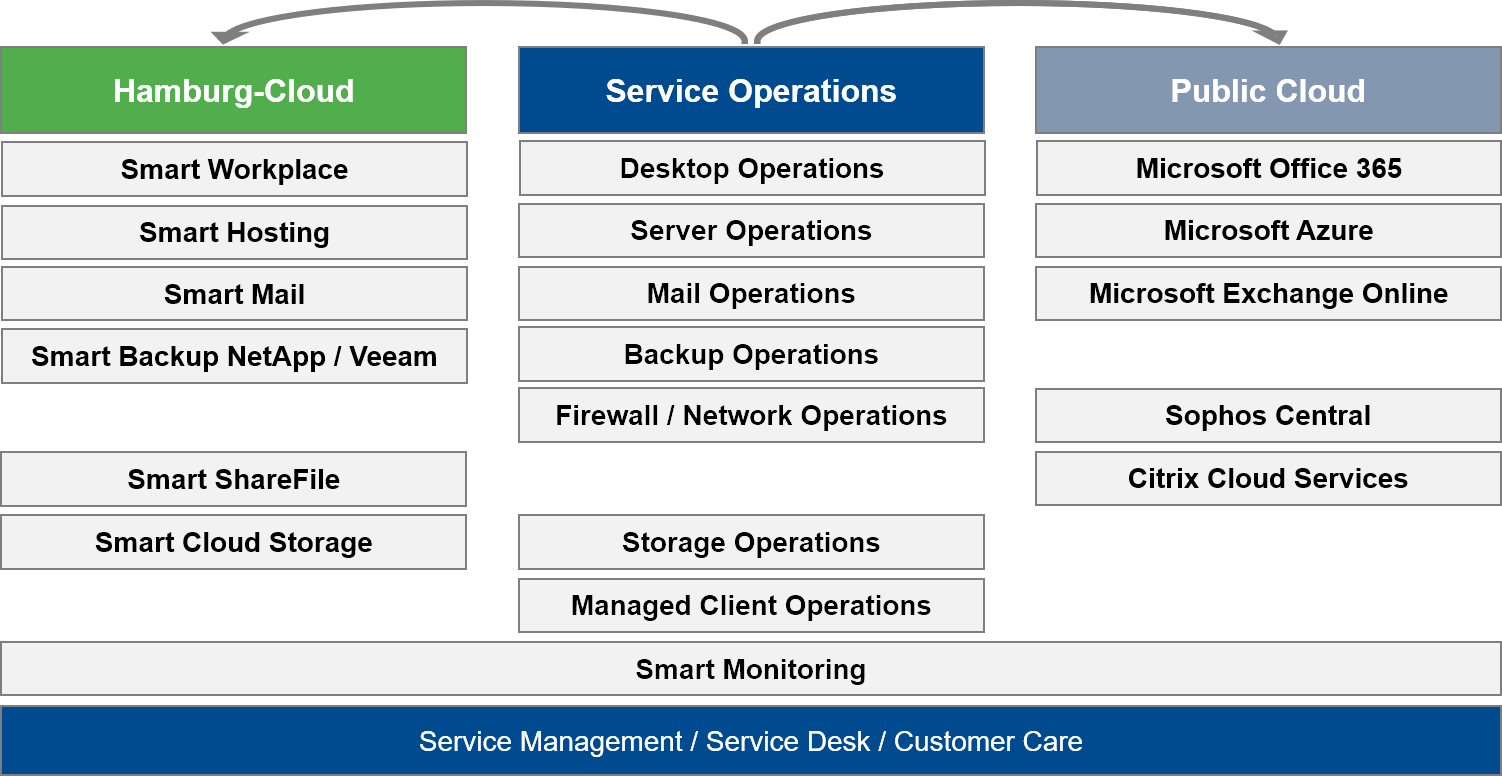Click the Smart Workplace box
Viewport: 1502px width, 776px height.
pyautogui.click(x=234, y=169)
